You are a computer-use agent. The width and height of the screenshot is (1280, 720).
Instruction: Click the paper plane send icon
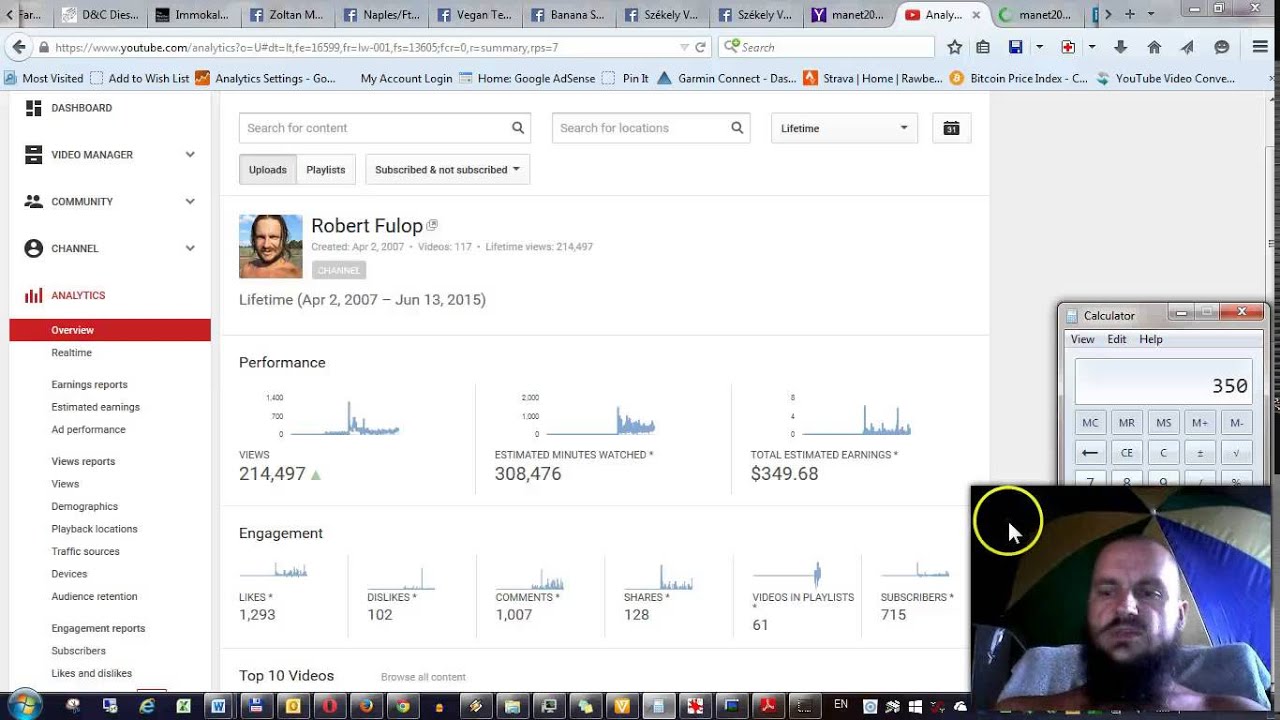(1187, 47)
